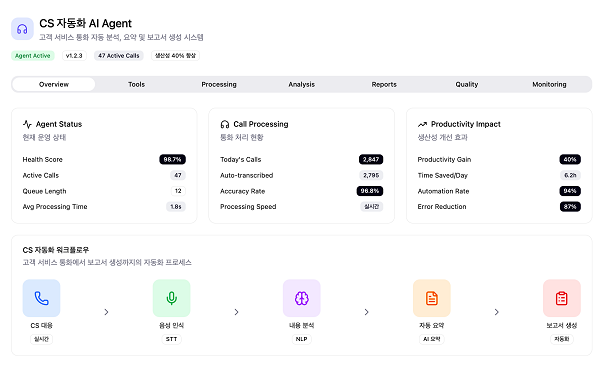Click the Productivity Impact card title
This screenshot has width=600, height=368.
[466, 124]
